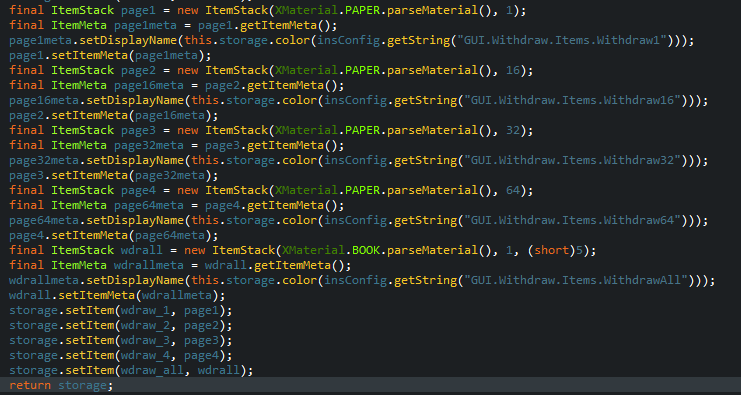Viewport: 741px width, 395px height.
Task: Click page4.setItemMeta(page64meta) line
Action: [x=114, y=236]
